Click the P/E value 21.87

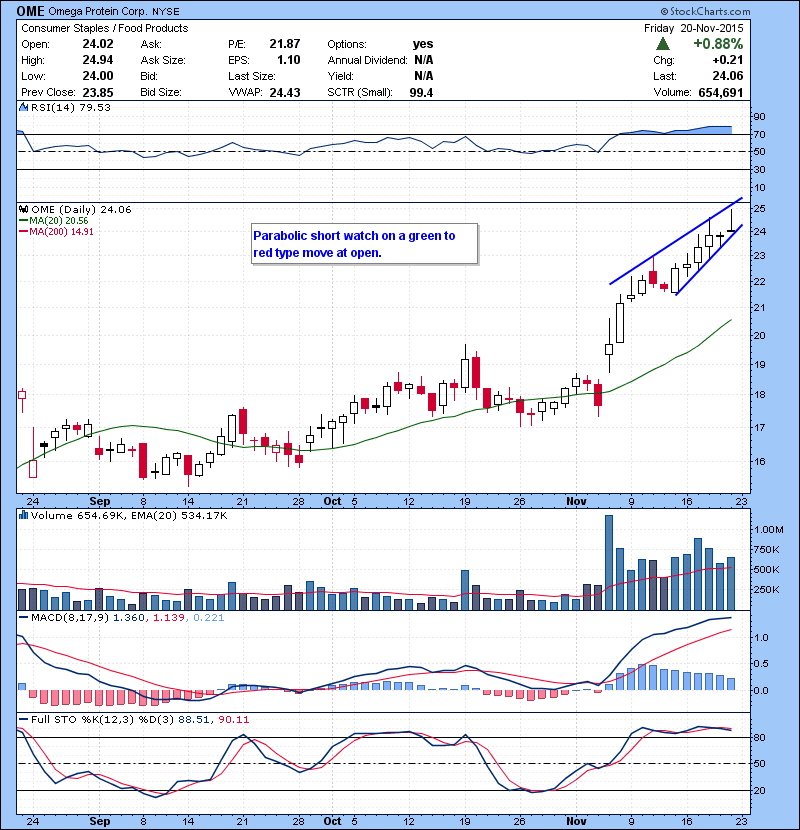(285, 44)
